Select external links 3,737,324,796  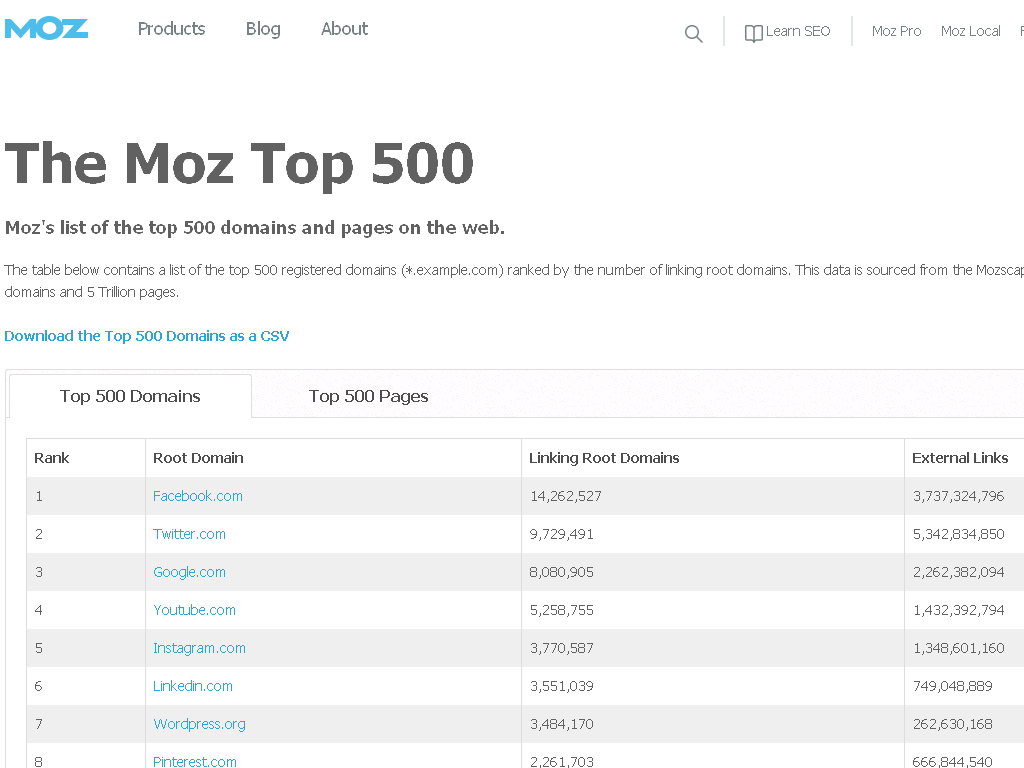pyautogui.click(x=959, y=496)
